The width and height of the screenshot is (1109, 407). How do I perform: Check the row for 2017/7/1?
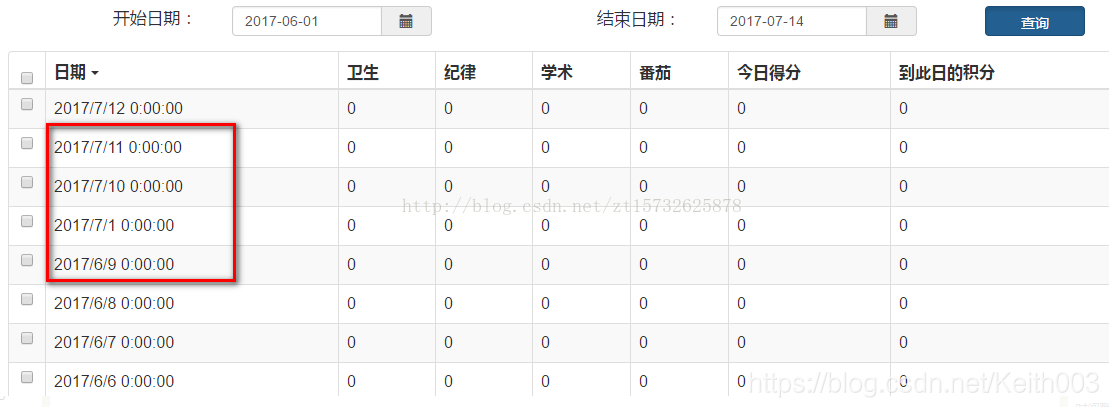pyautogui.click(x=27, y=221)
